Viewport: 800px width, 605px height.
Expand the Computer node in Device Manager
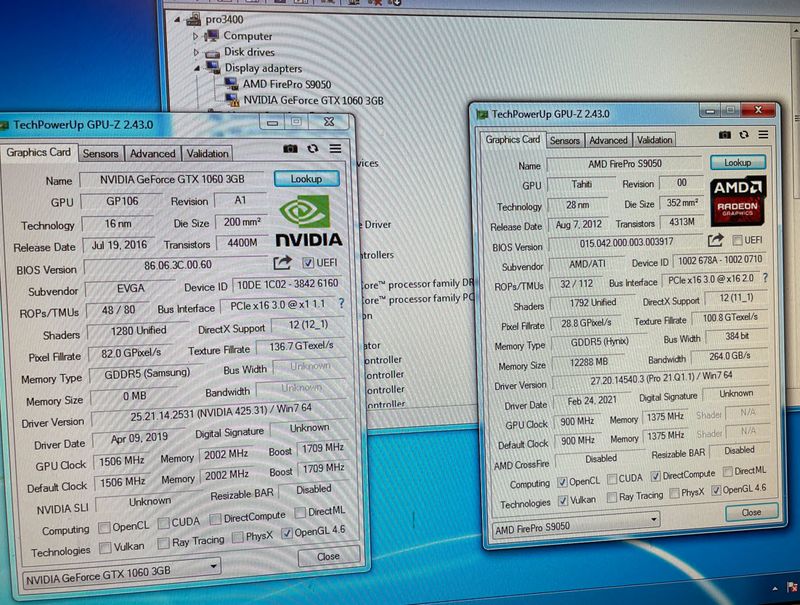click(x=195, y=36)
